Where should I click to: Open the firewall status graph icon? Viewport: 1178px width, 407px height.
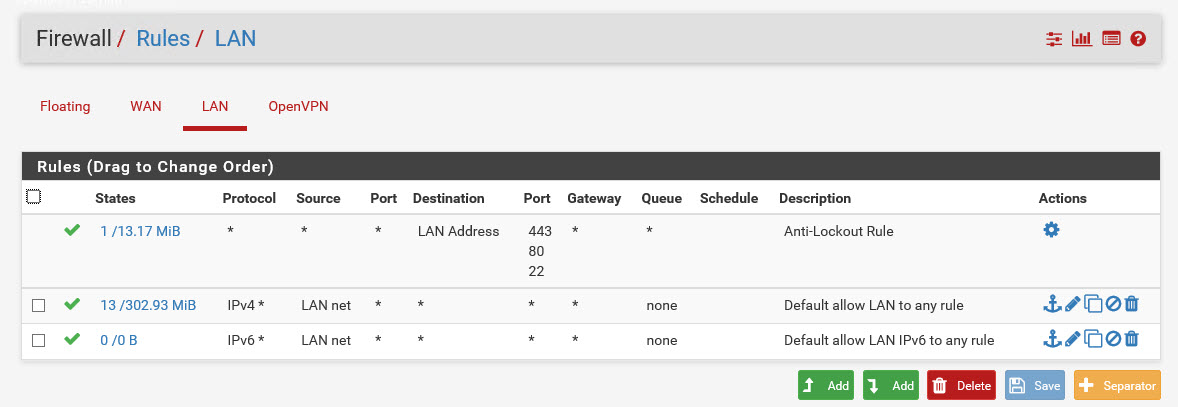click(x=1081, y=39)
